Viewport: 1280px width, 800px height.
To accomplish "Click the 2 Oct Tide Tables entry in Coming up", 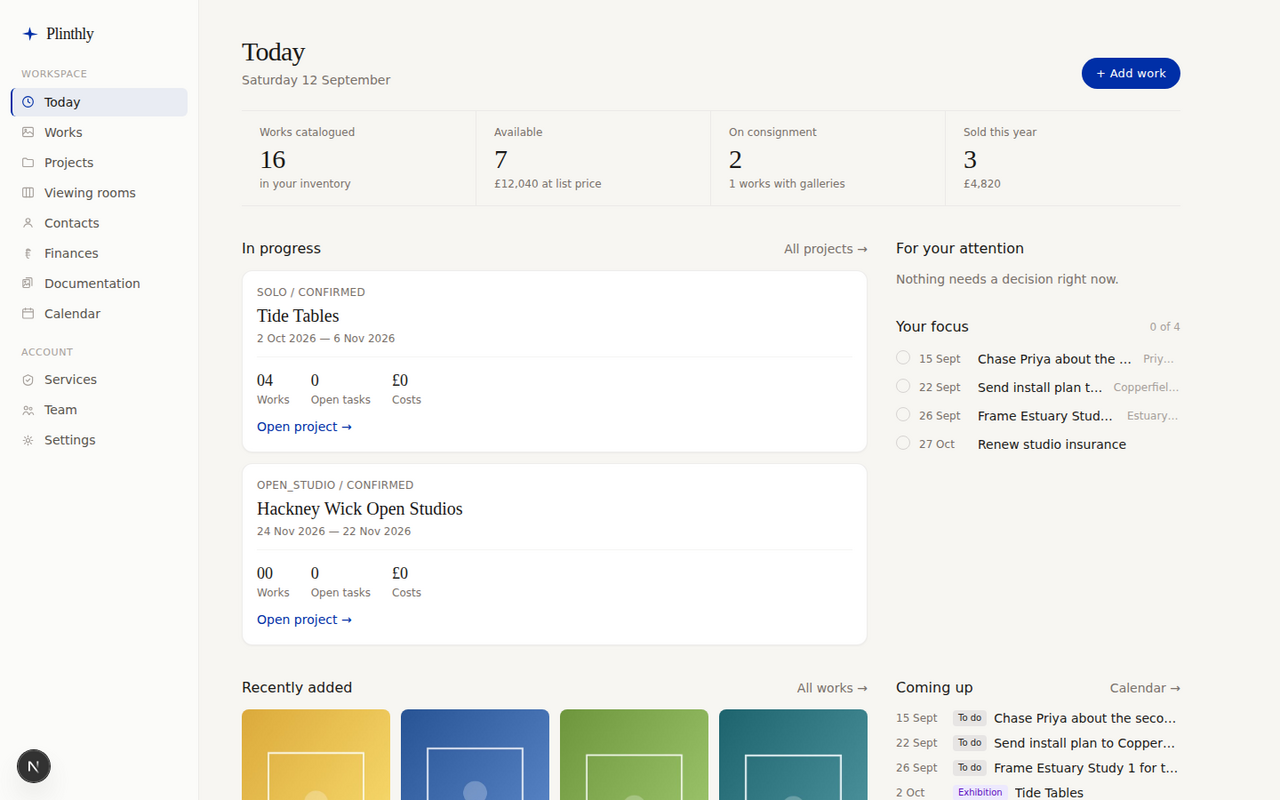I will [1038, 793].
